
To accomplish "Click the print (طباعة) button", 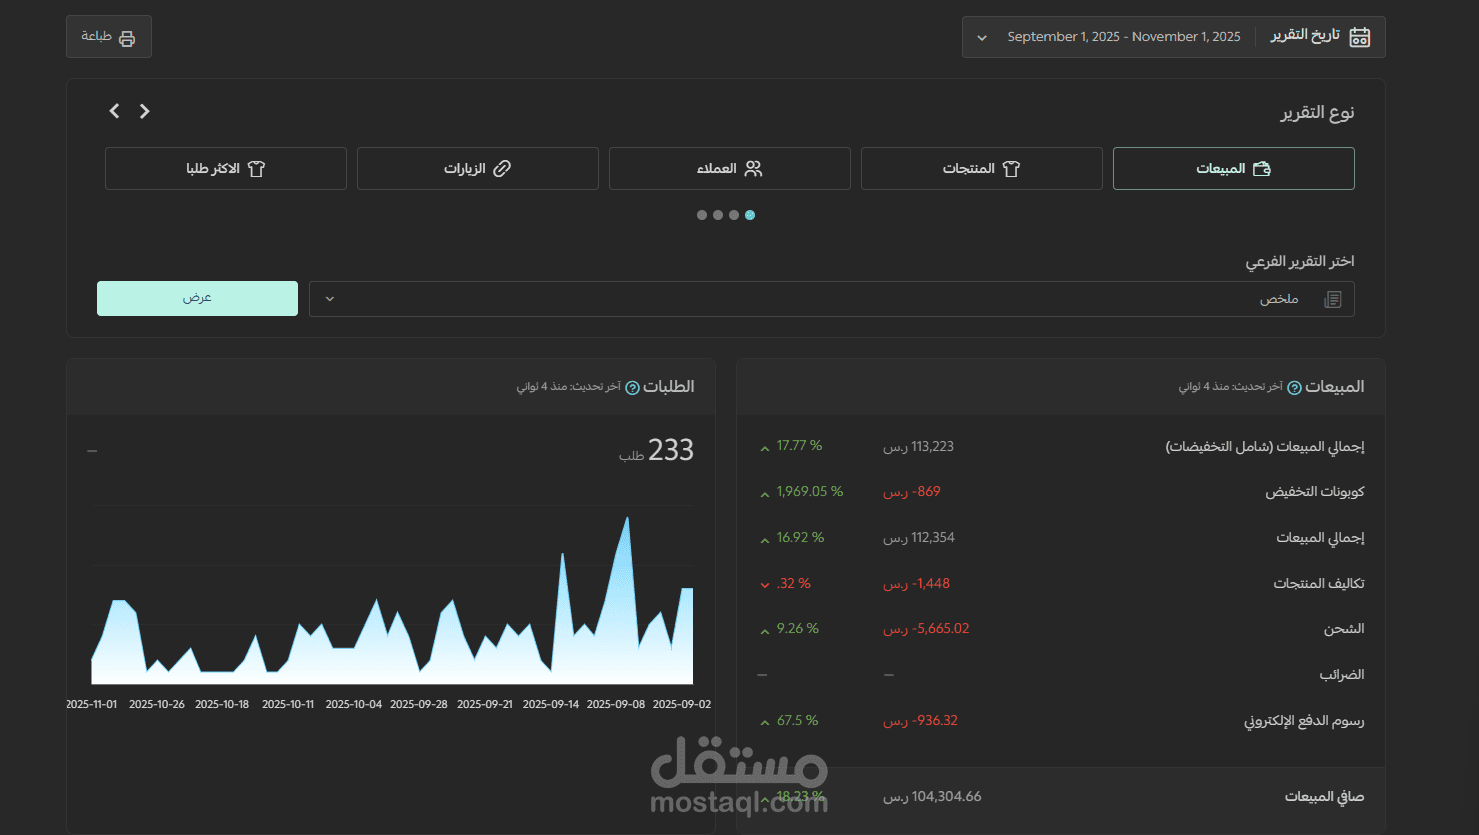I will tap(109, 37).
